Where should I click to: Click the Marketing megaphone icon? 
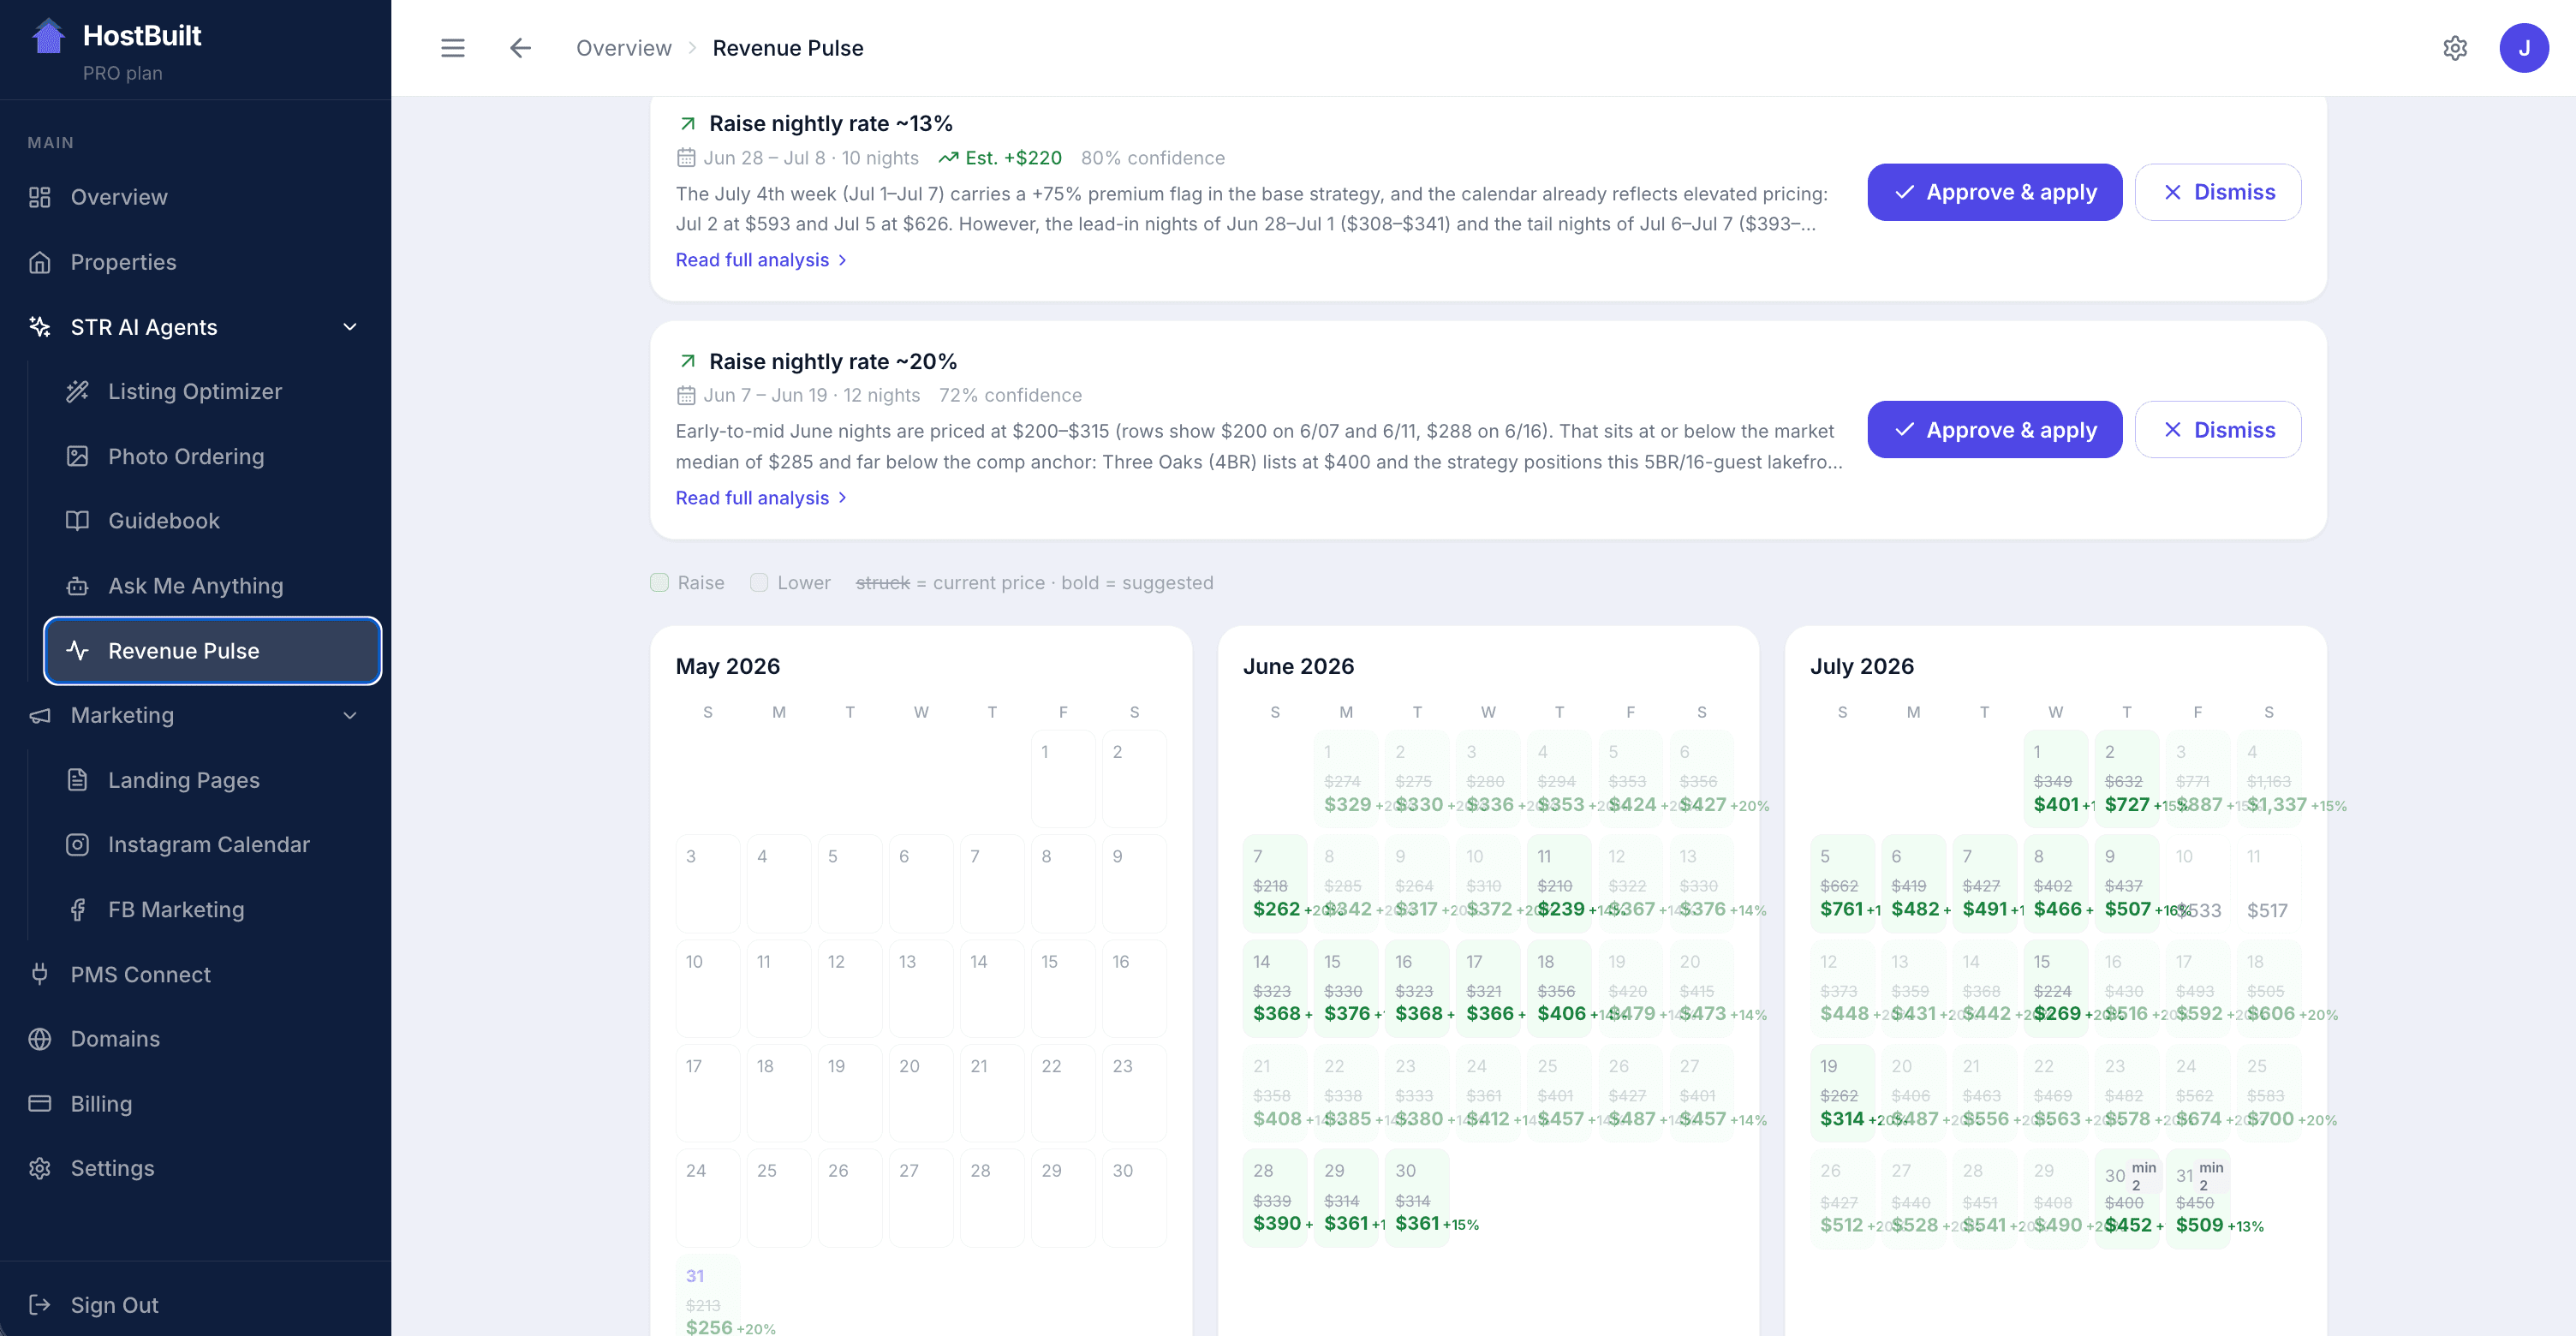(40, 715)
